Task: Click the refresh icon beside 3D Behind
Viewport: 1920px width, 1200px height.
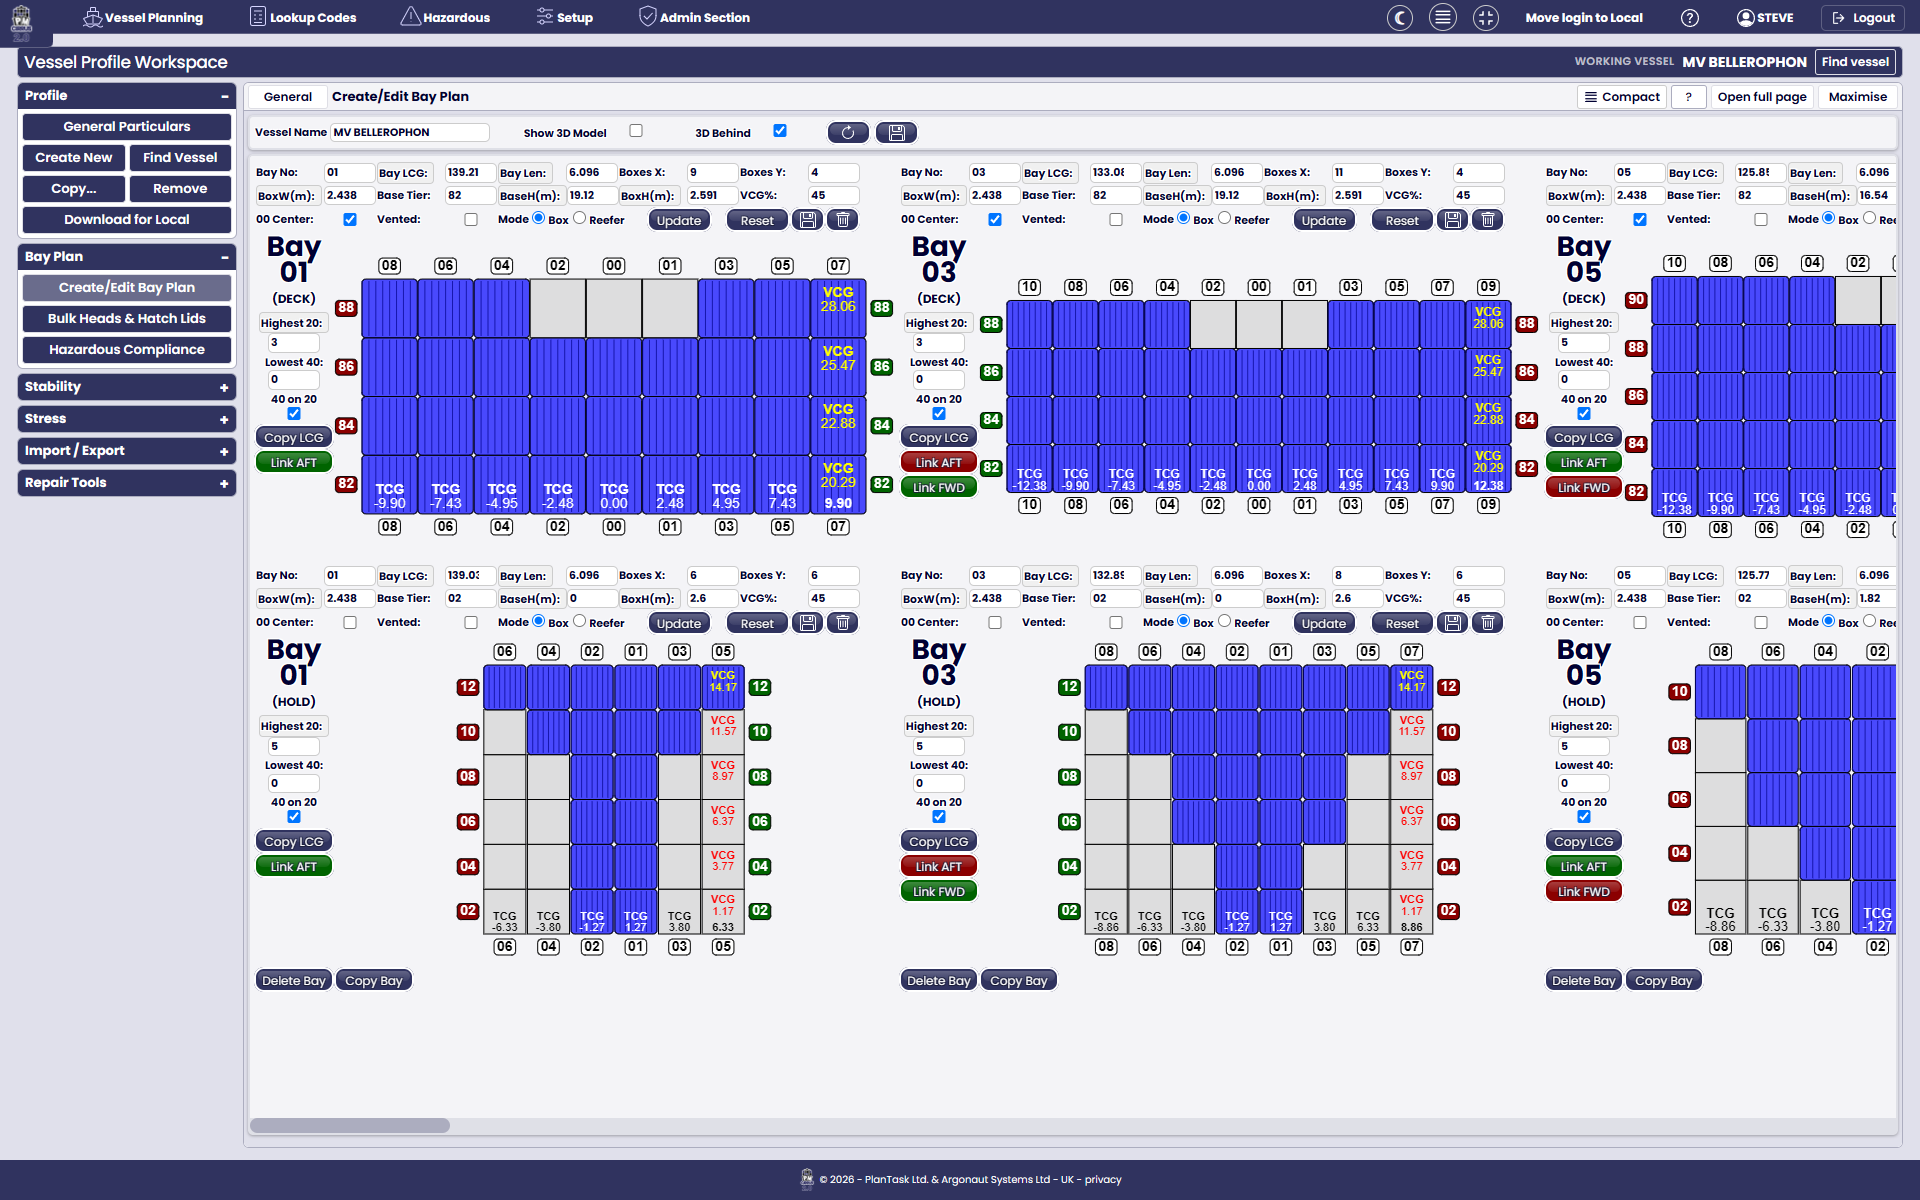Action: pyautogui.click(x=848, y=132)
